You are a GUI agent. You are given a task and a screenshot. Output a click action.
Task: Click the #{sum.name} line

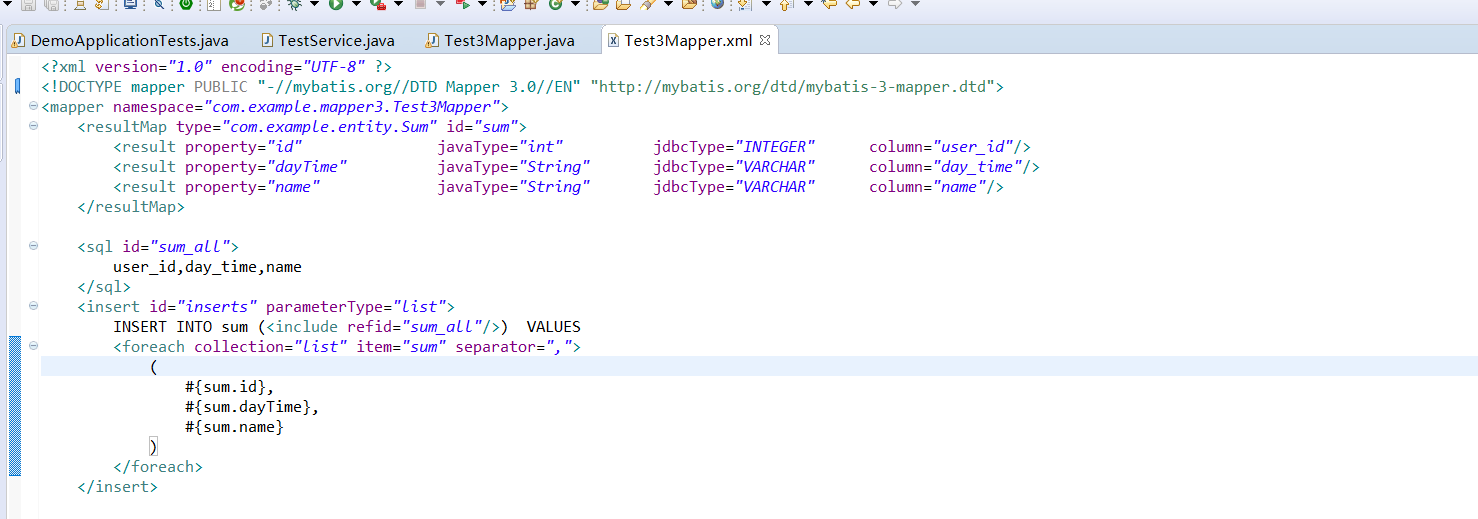point(234,427)
